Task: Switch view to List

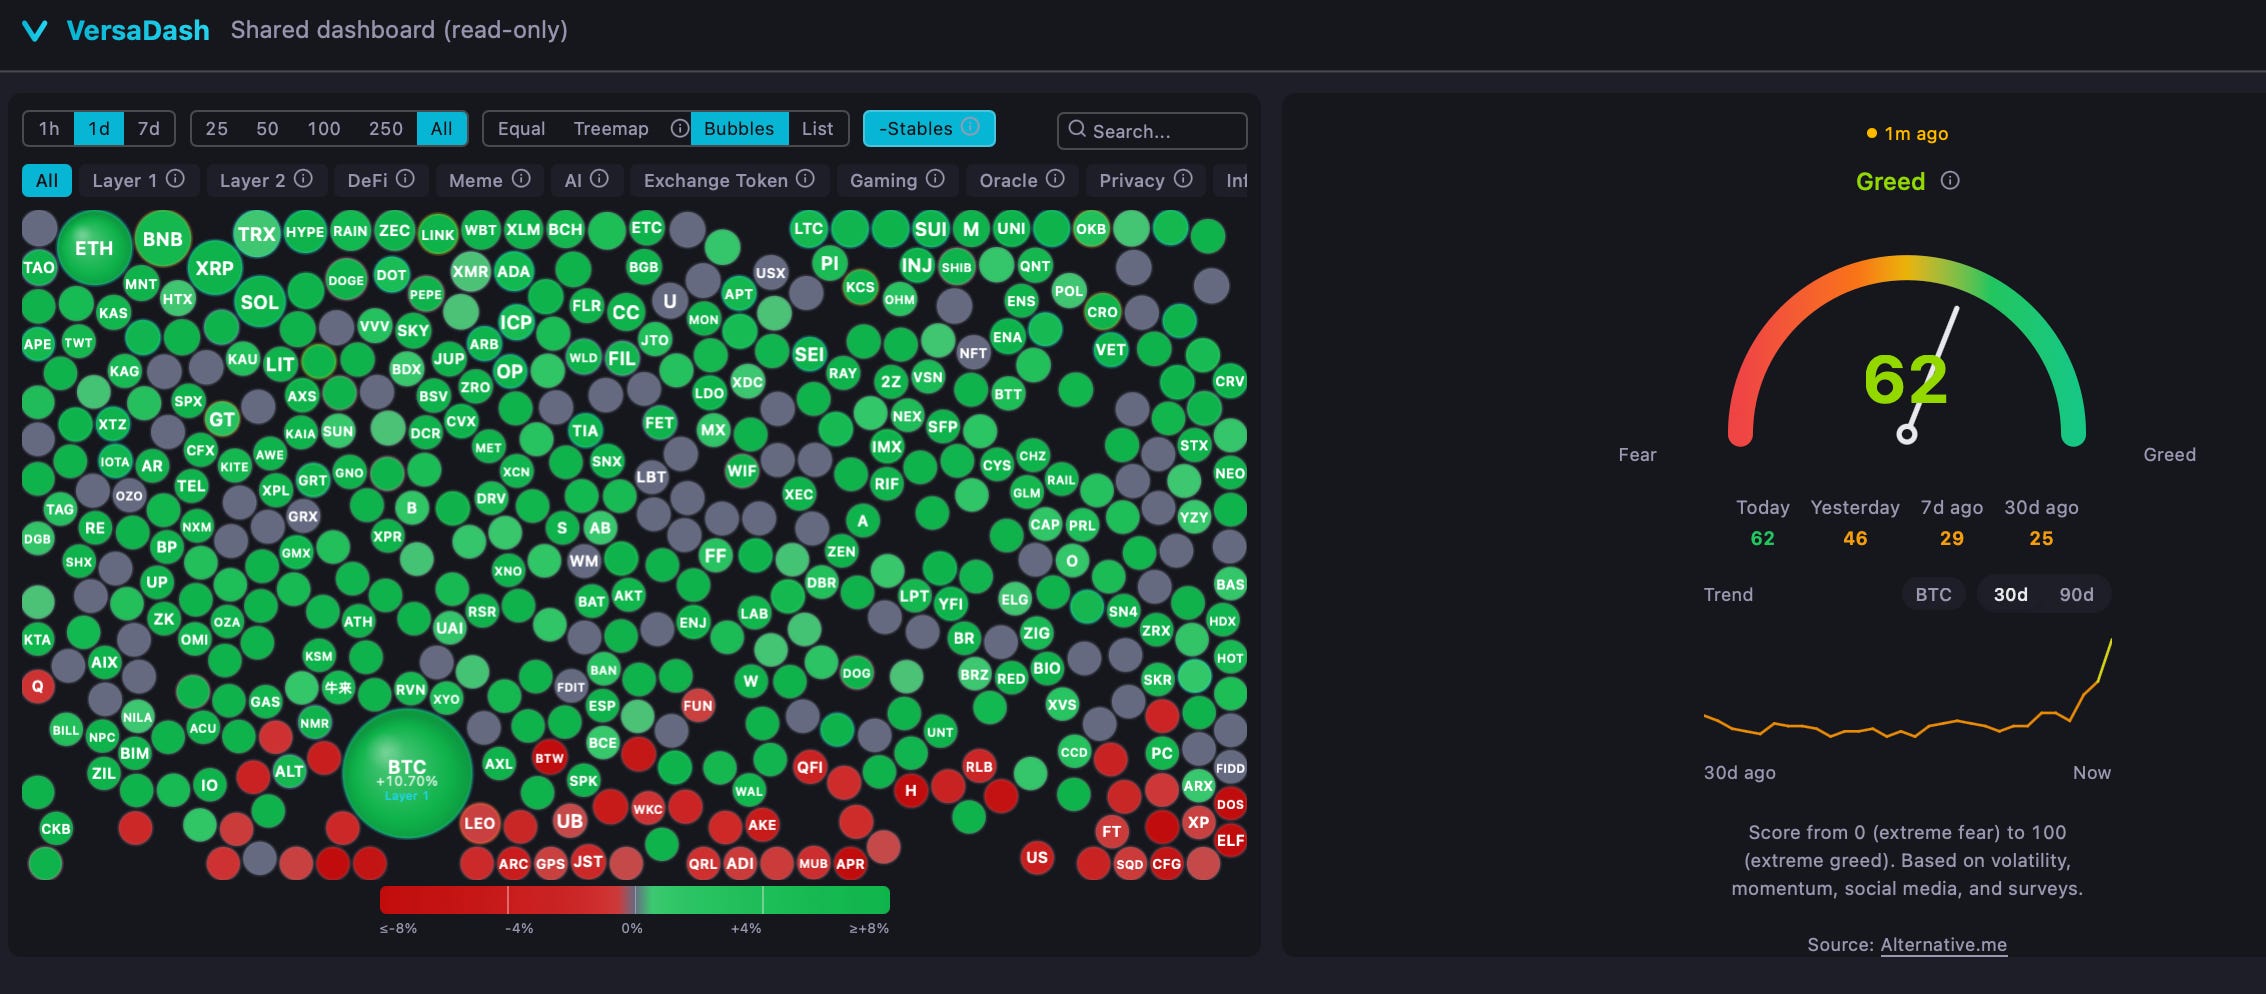Action: point(817,128)
